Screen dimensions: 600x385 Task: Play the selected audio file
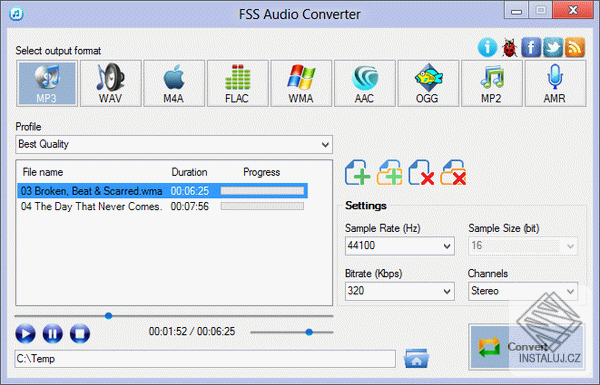point(25,333)
